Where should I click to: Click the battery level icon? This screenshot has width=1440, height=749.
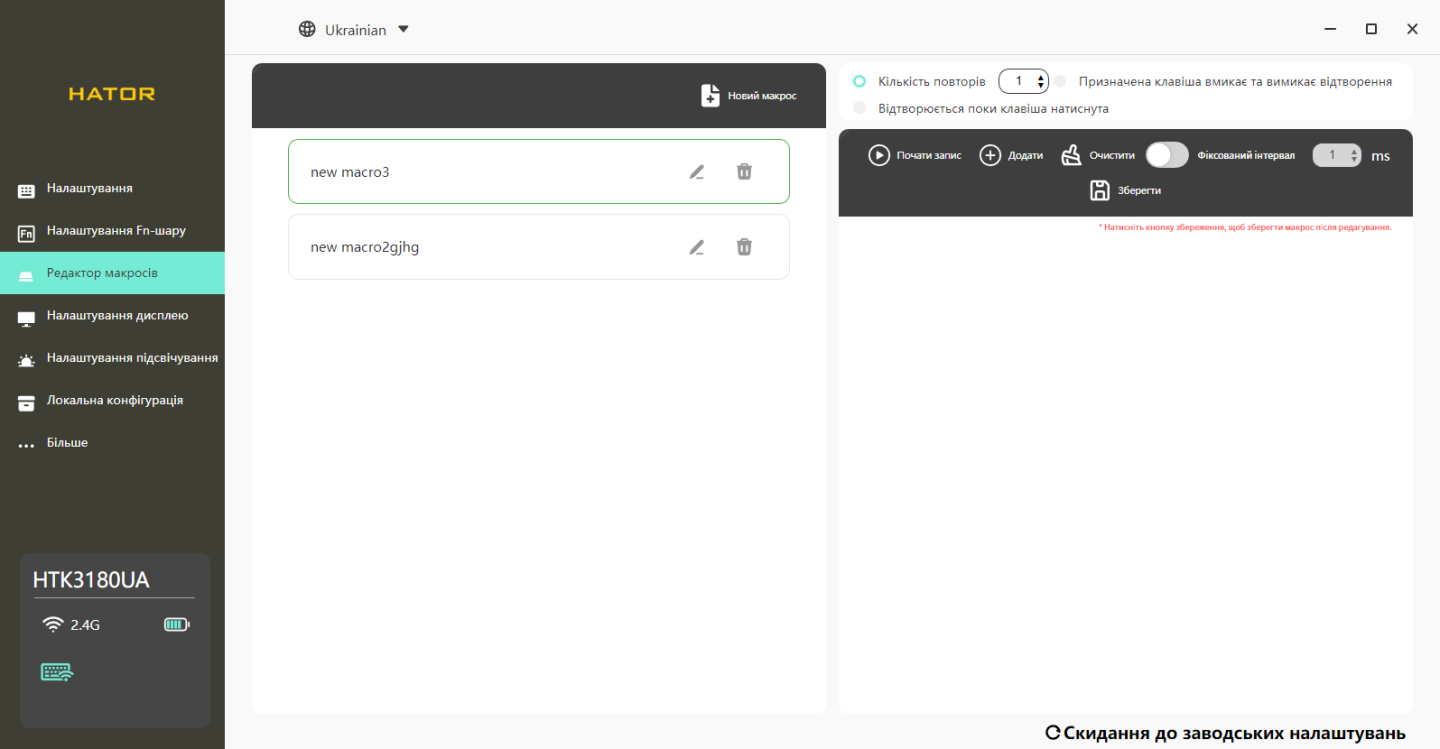[177, 625]
